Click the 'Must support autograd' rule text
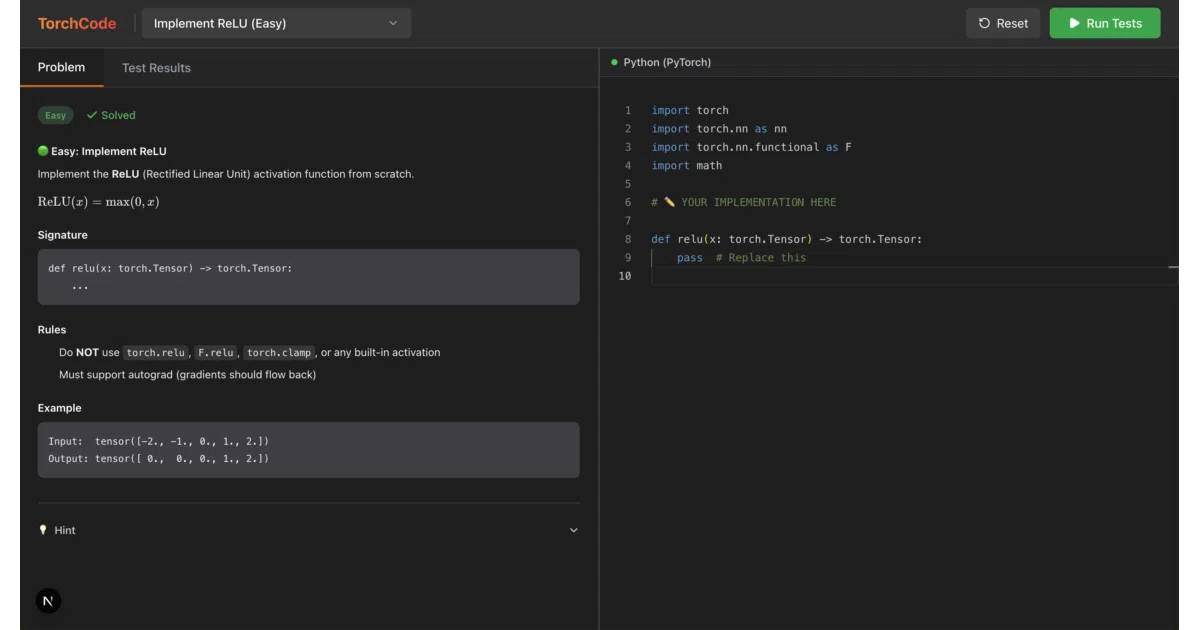Viewport: 1200px width, 630px height. point(187,375)
